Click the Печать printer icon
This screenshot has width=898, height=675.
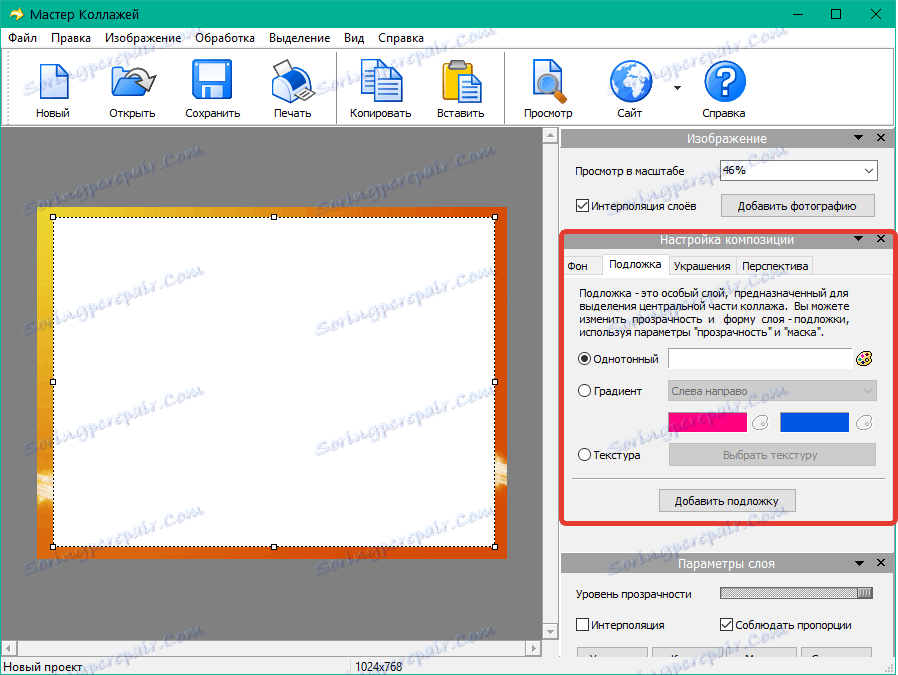(x=293, y=82)
